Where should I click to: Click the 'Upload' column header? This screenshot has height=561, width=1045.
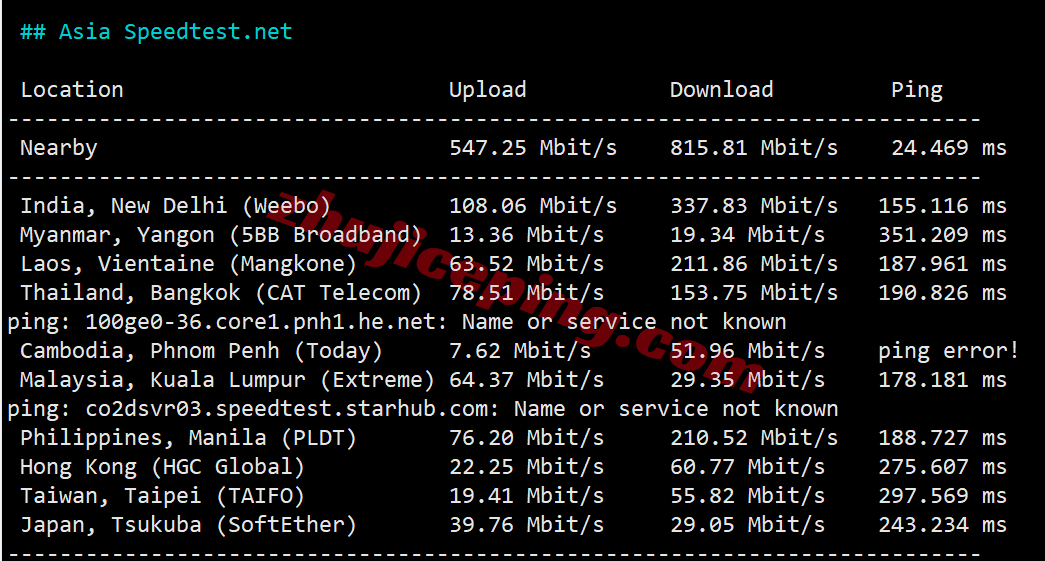[488, 90]
